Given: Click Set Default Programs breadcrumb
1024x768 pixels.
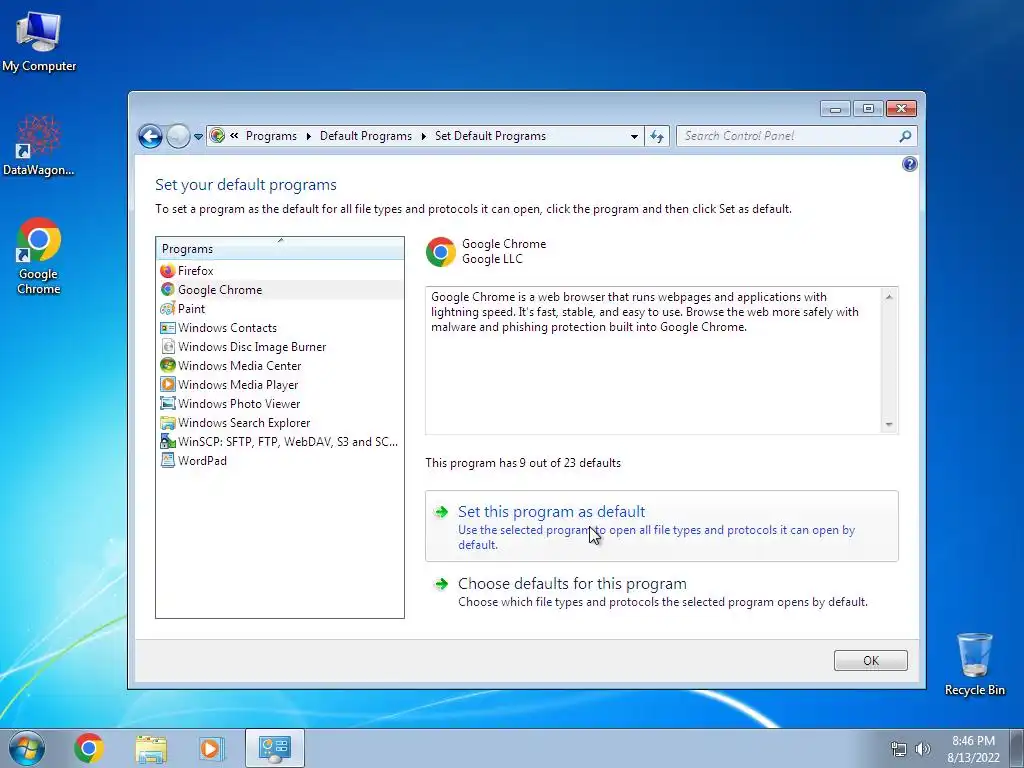Looking at the screenshot, I should point(490,136).
